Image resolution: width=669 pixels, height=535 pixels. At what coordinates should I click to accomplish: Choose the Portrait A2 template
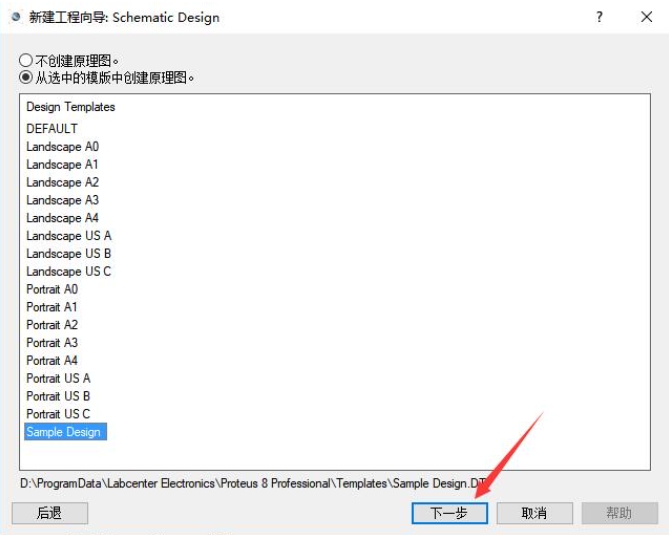pos(52,325)
